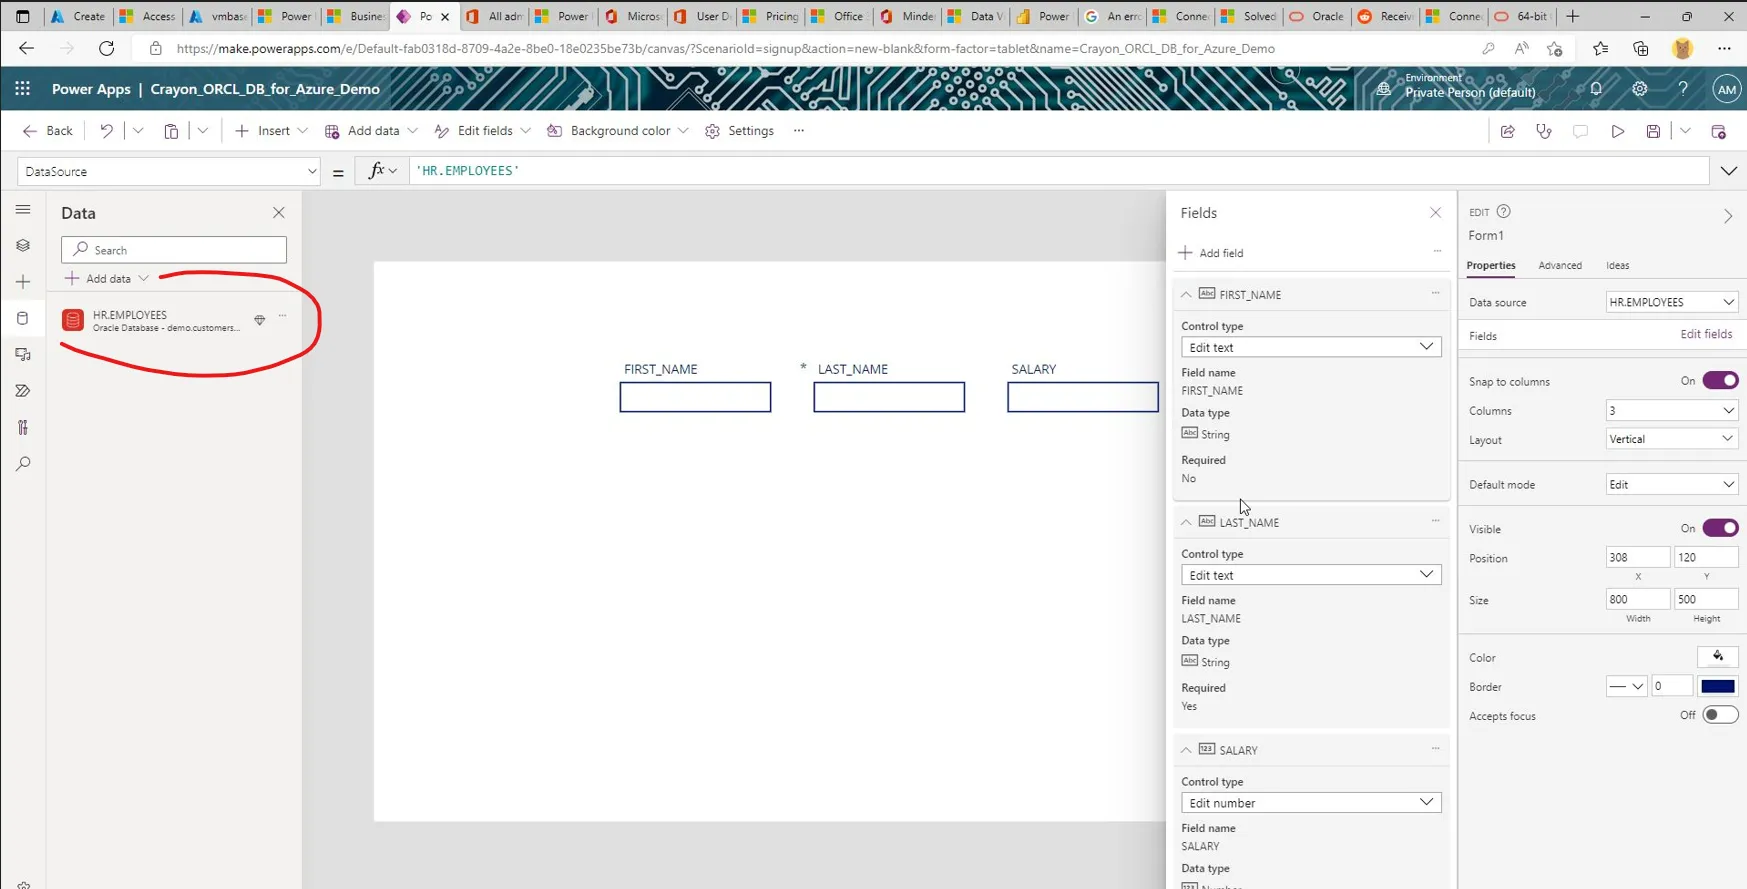Open the Border style dropdown

tap(1626, 687)
